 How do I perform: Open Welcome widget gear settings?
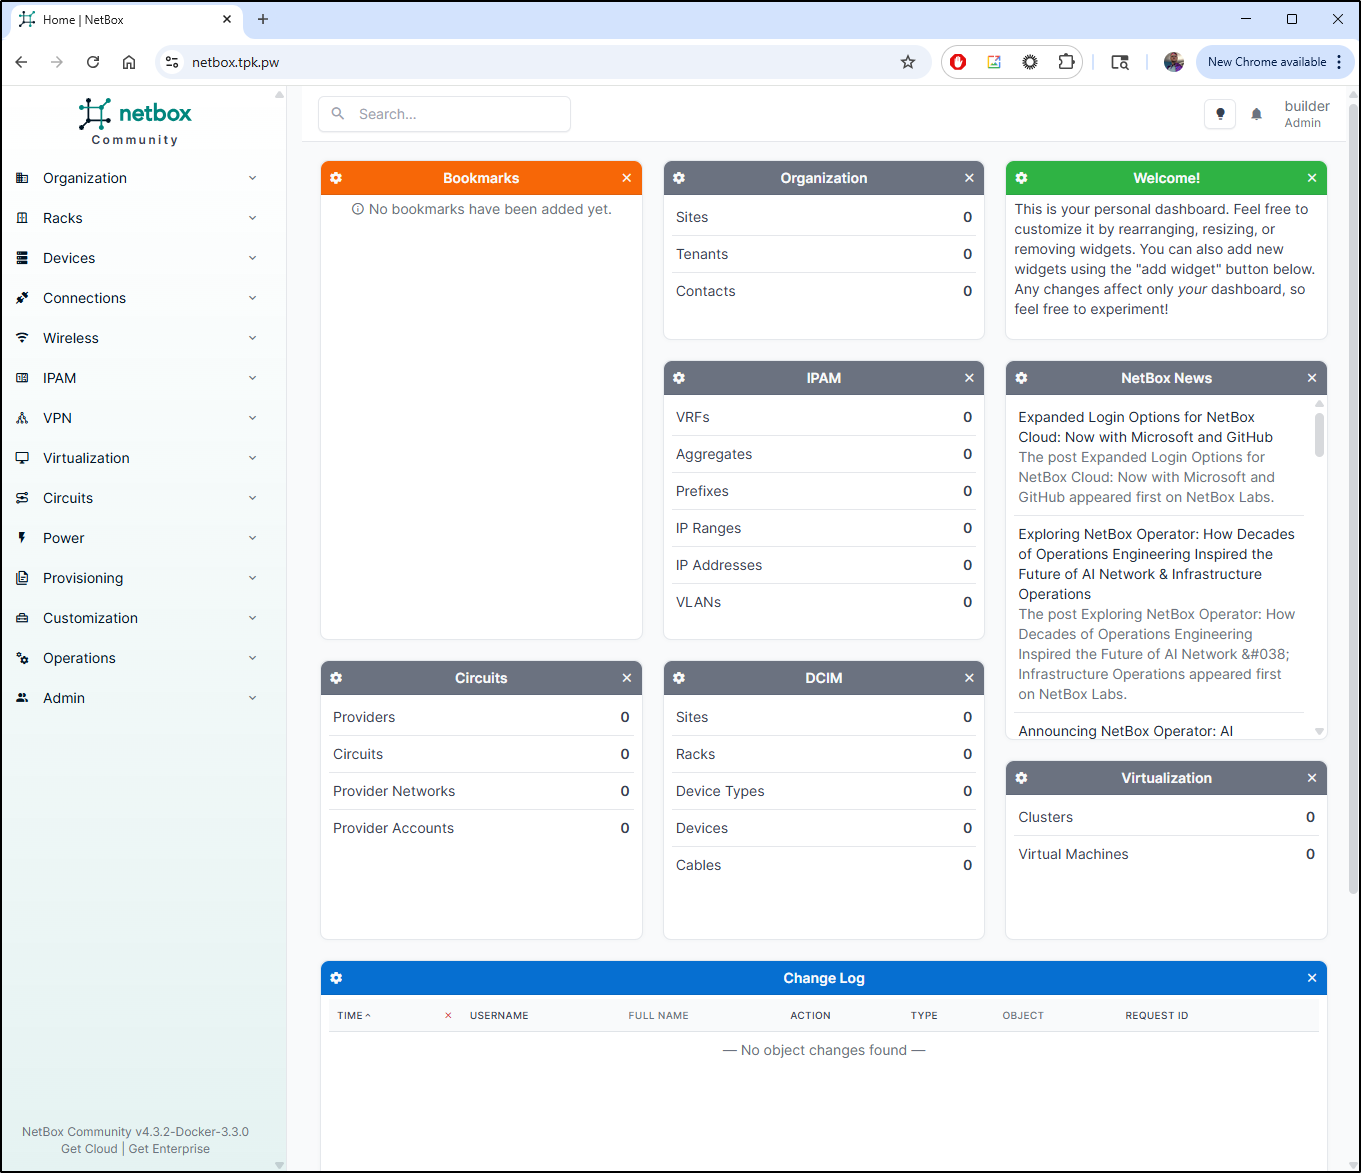(1021, 178)
